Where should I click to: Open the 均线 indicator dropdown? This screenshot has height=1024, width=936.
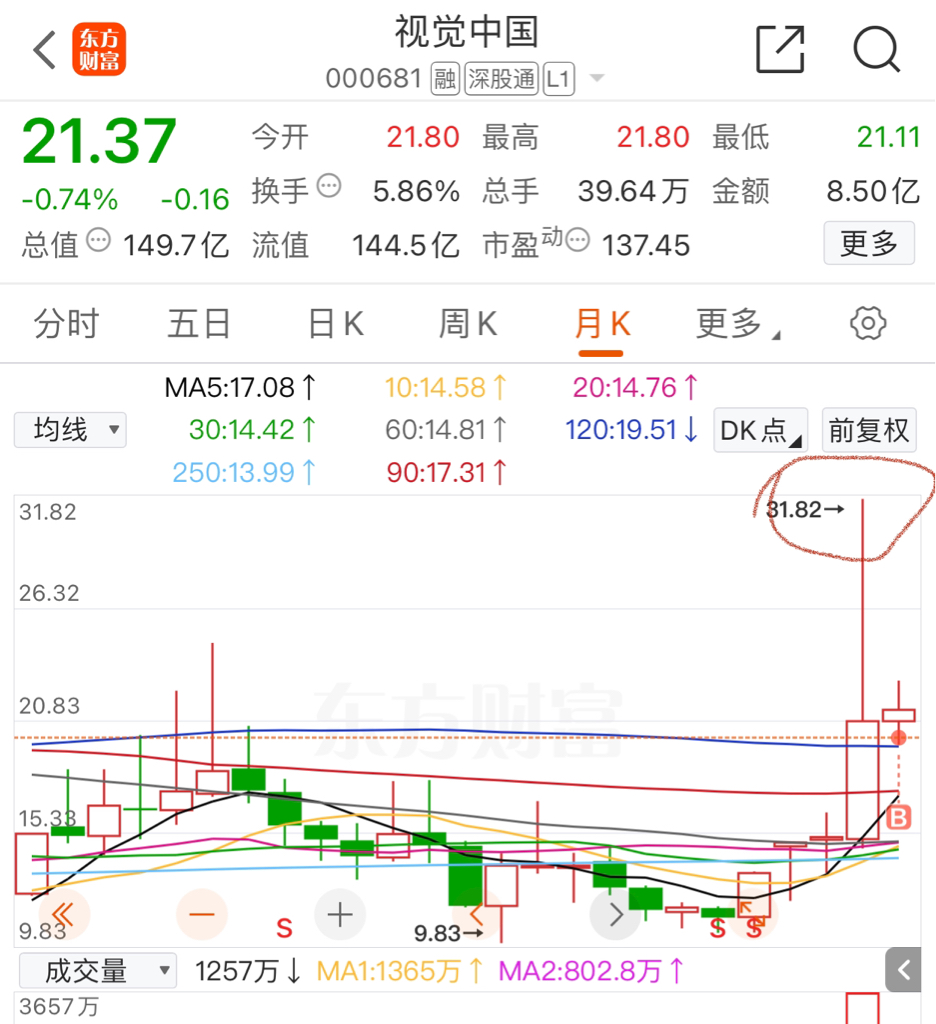coord(70,430)
